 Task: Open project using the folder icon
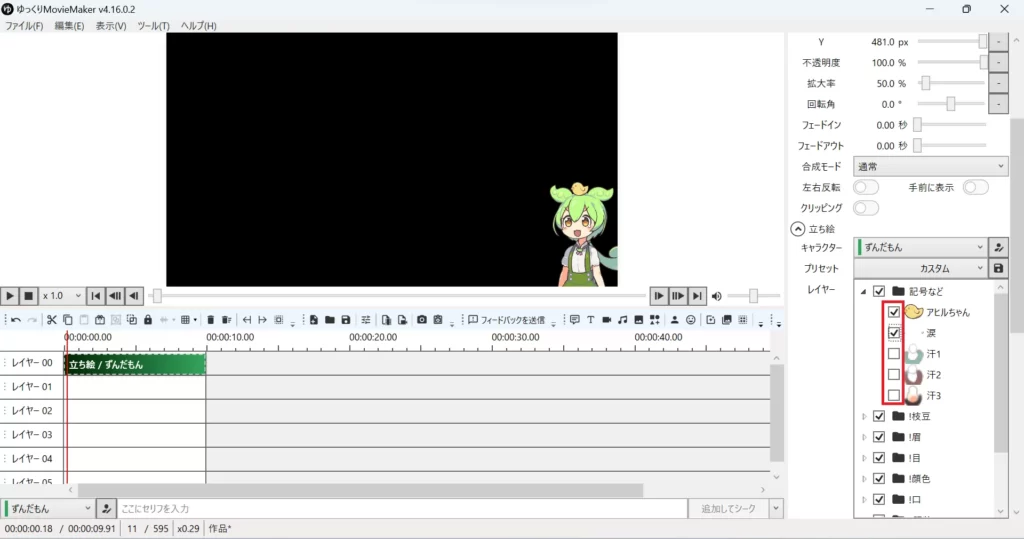[330, 320]
